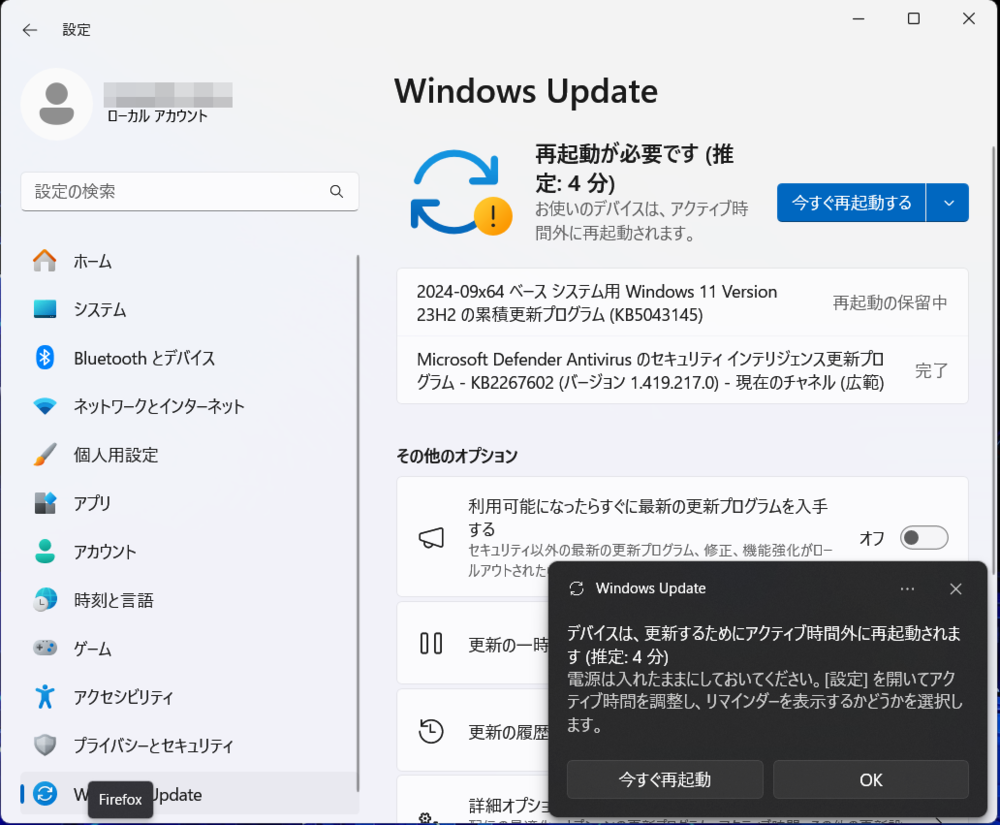Open notification three-dots options menu
Viewport: 1000px width, 825px height.
tap(907, 588)
